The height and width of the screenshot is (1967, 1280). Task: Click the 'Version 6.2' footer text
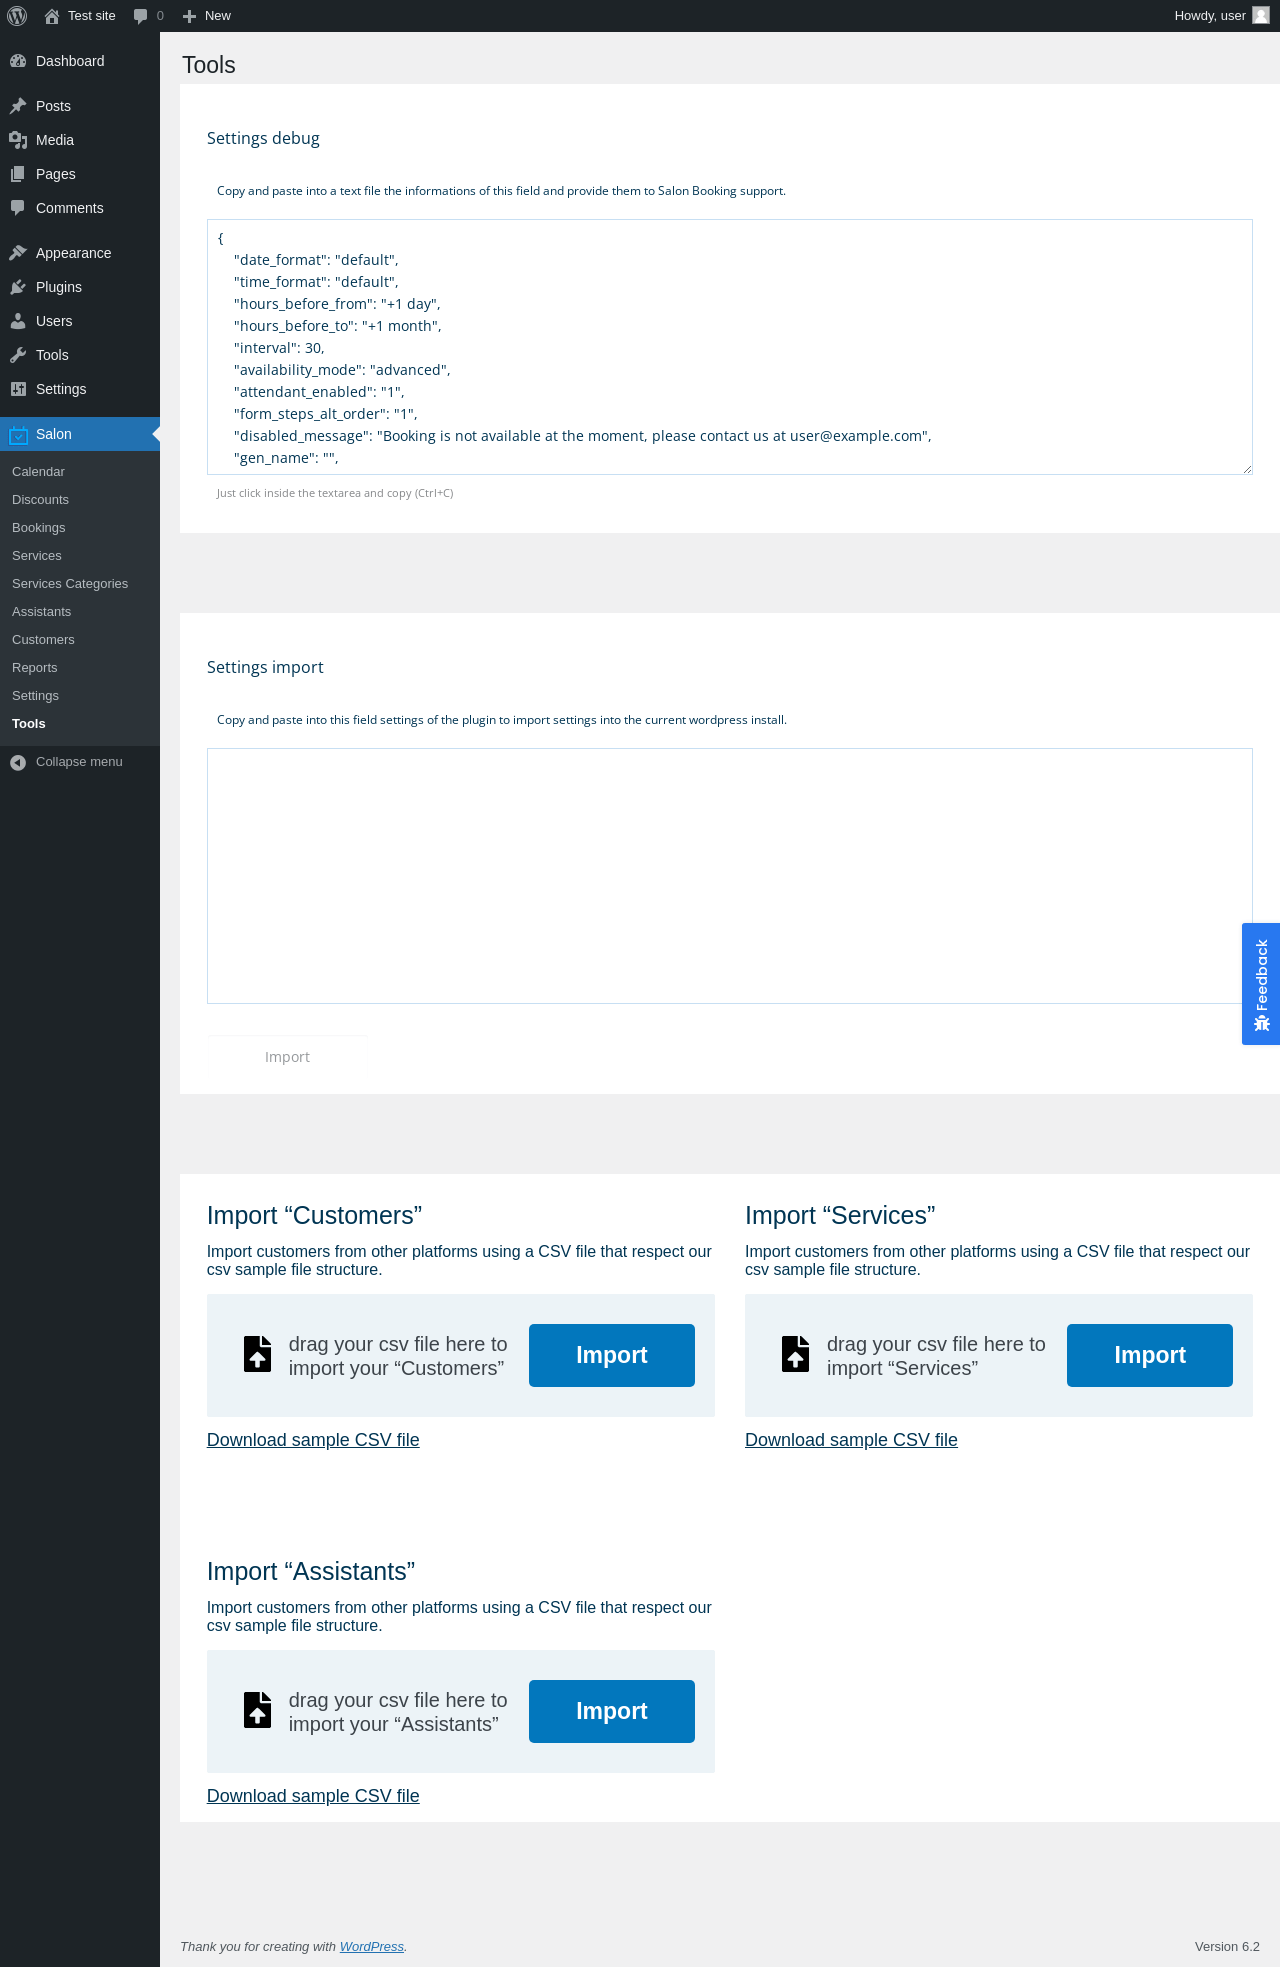click(1227, 1946)
